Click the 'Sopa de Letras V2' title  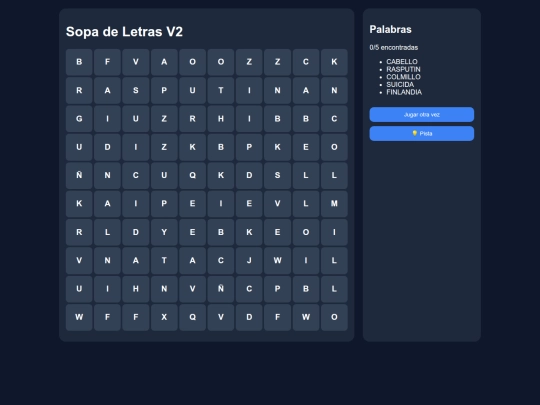click(x=124, y=32)
